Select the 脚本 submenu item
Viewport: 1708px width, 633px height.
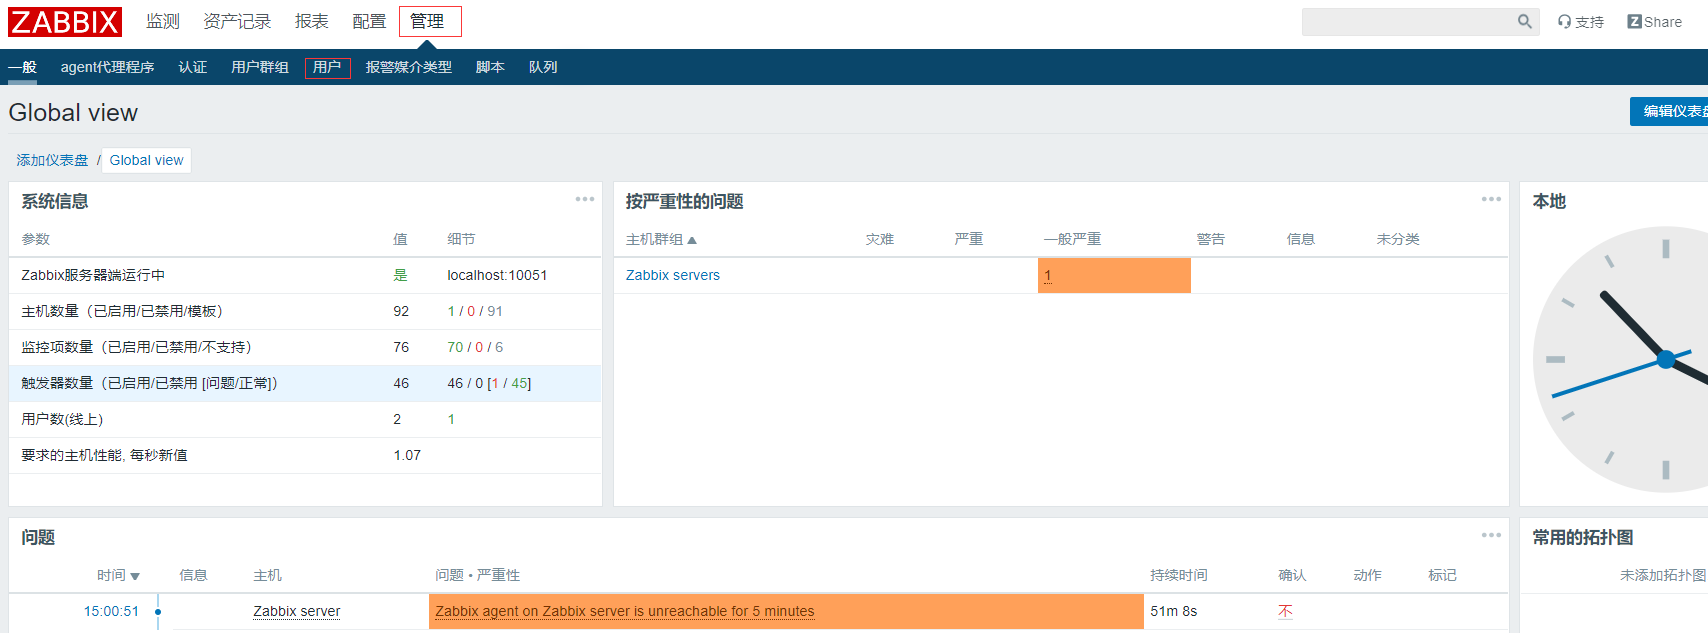pos(490,67)
